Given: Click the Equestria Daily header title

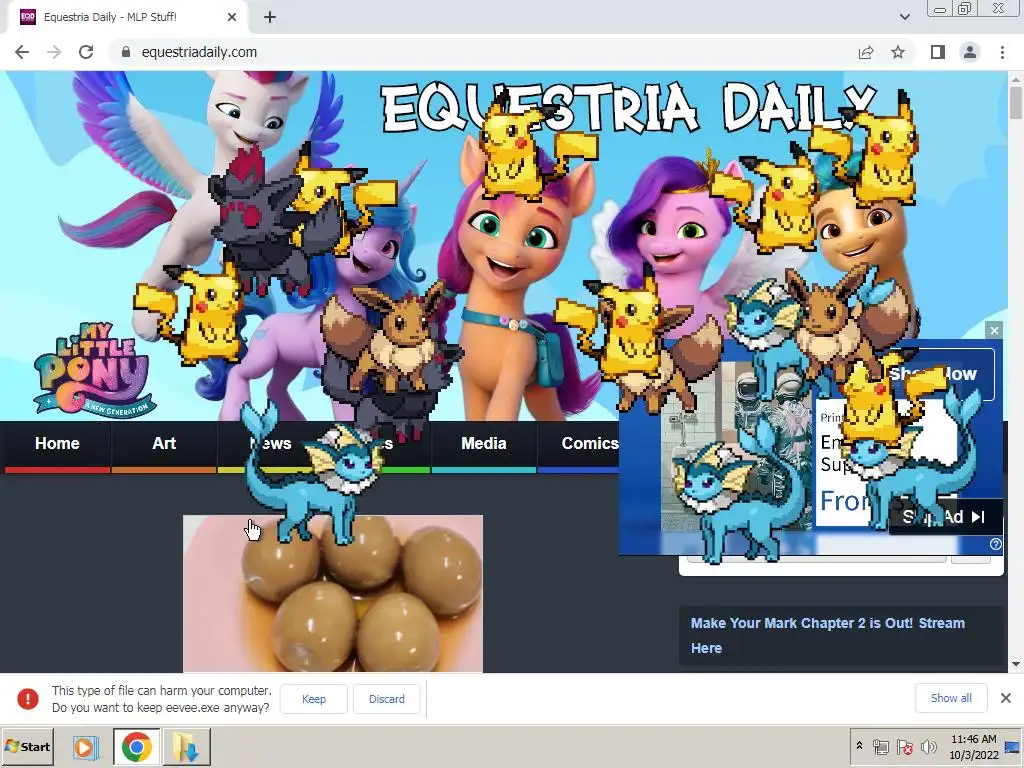Looking at the screenshot, I should [628, 108].
